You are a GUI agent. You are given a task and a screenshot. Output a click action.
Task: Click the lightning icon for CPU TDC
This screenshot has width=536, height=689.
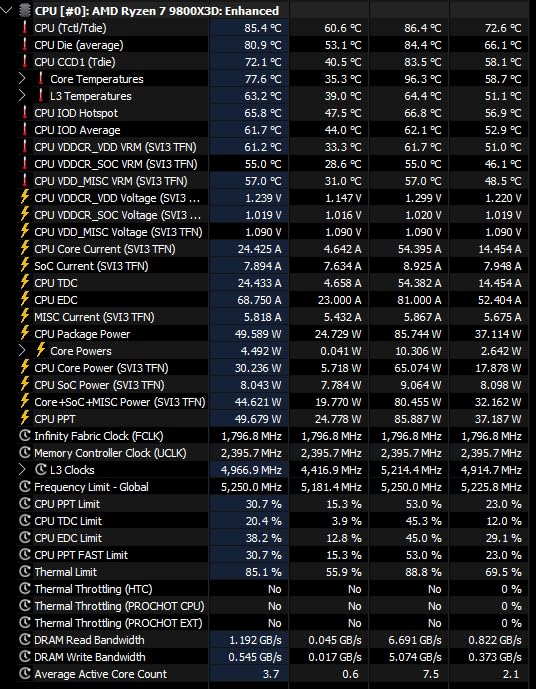(x=25, y=283)
